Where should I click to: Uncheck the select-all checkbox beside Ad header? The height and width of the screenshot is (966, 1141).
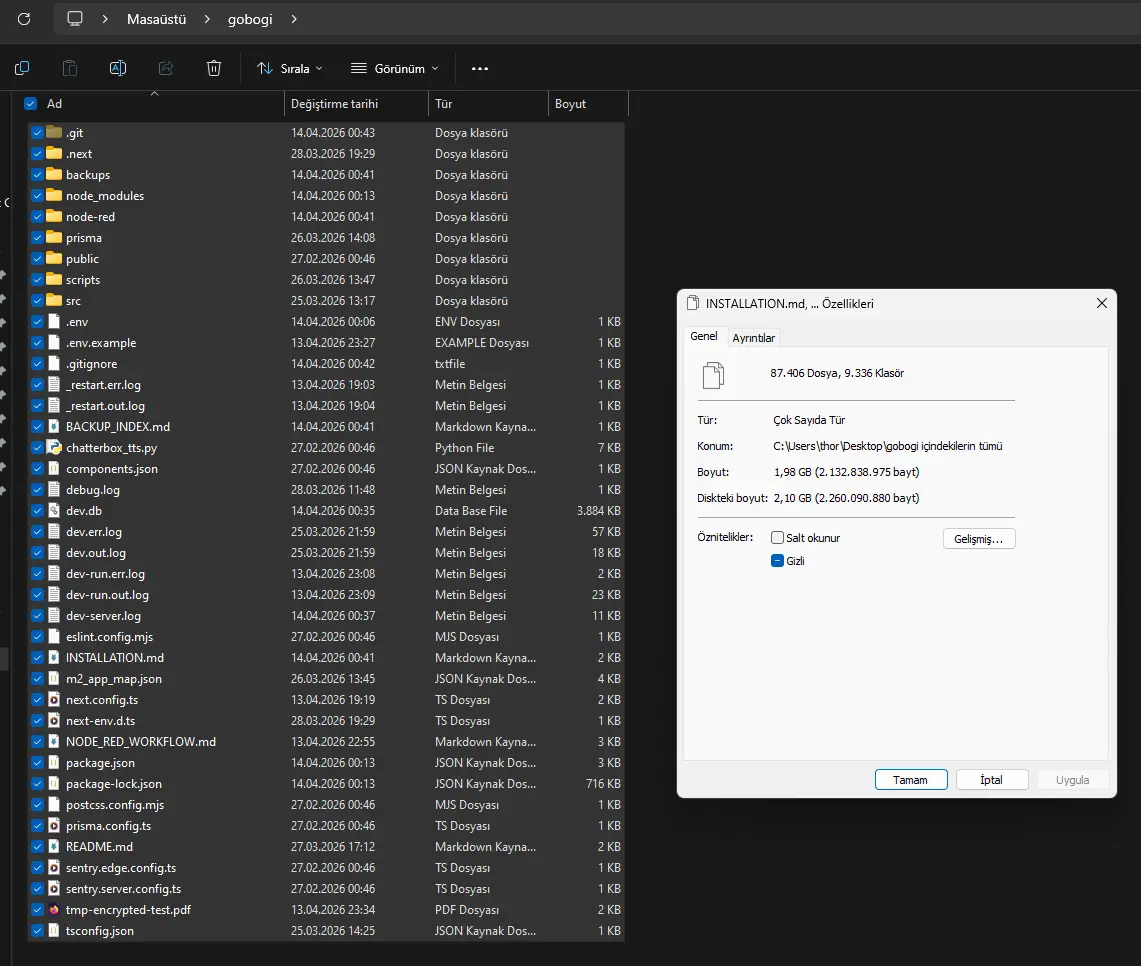31,104
